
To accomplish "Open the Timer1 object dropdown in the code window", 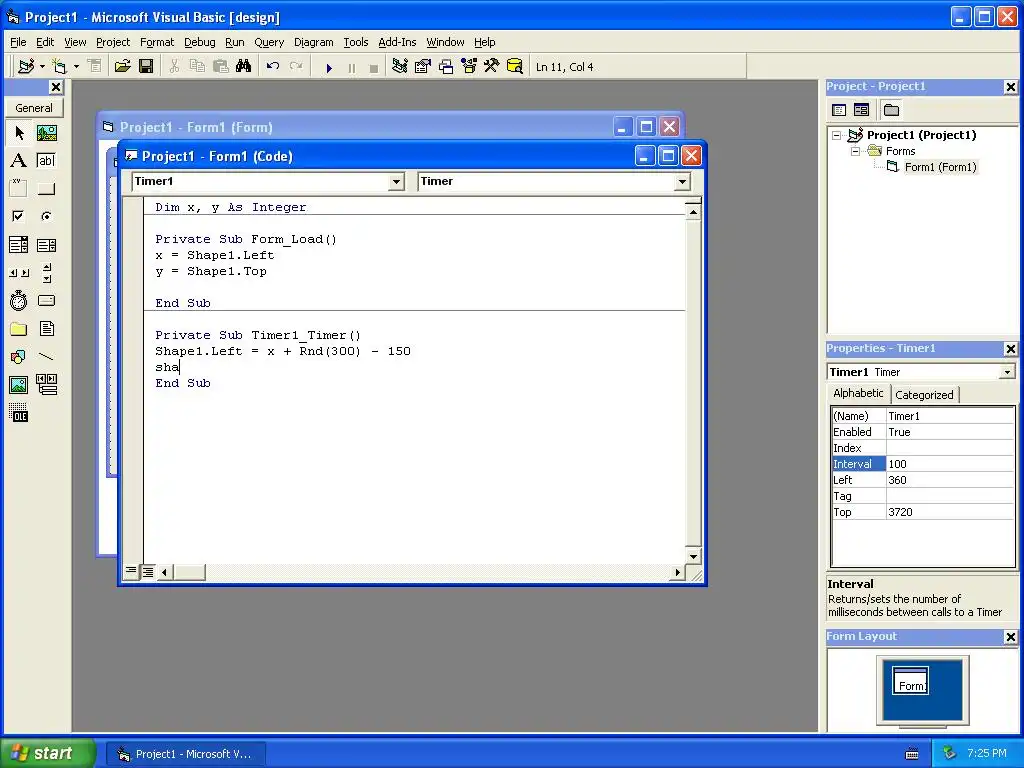I will (x=396, y=182).
